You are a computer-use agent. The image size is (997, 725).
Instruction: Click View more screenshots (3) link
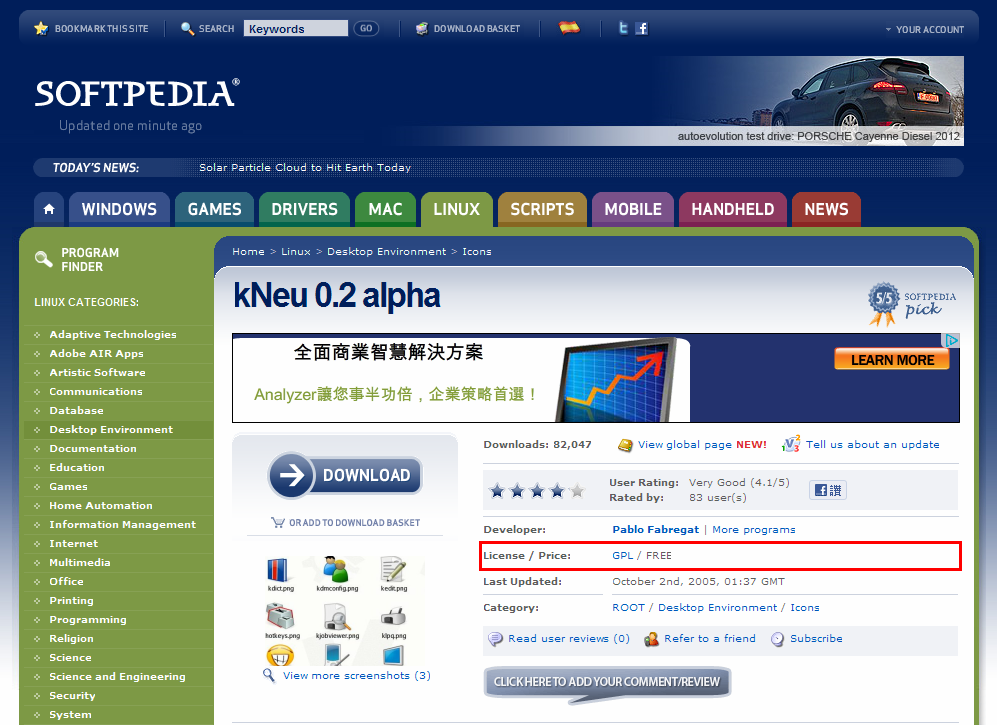point(357,675)
